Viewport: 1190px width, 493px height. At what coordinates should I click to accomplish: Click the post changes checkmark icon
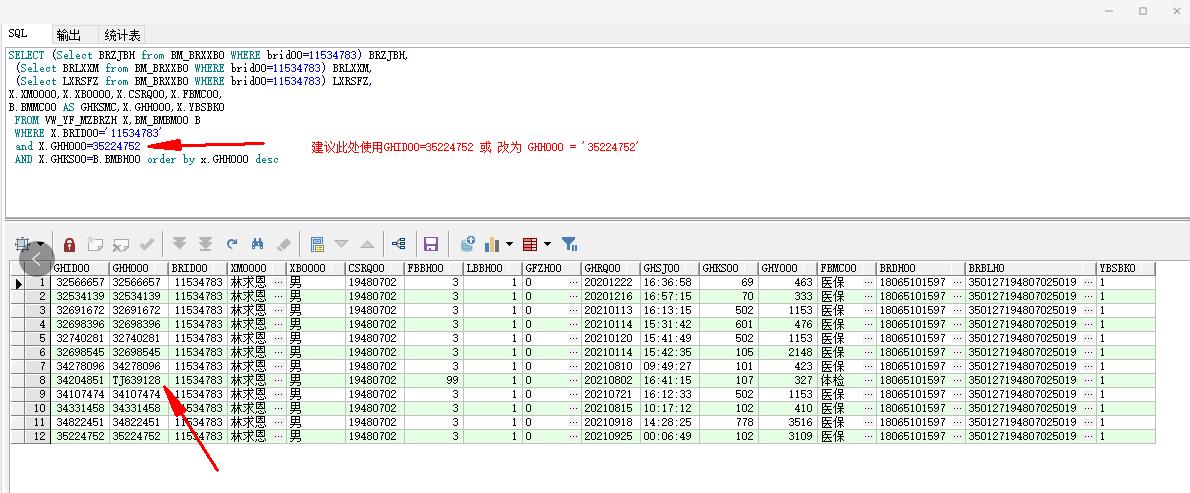point(146,244)
